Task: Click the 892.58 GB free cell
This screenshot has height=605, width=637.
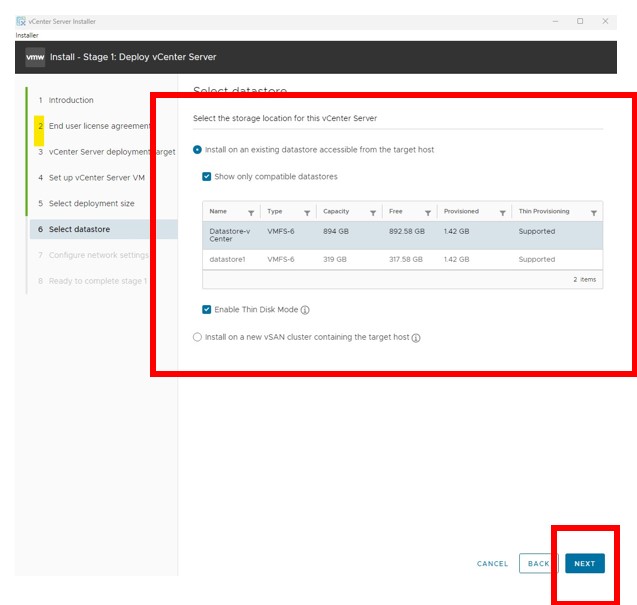Action: [x=407, y=231]
